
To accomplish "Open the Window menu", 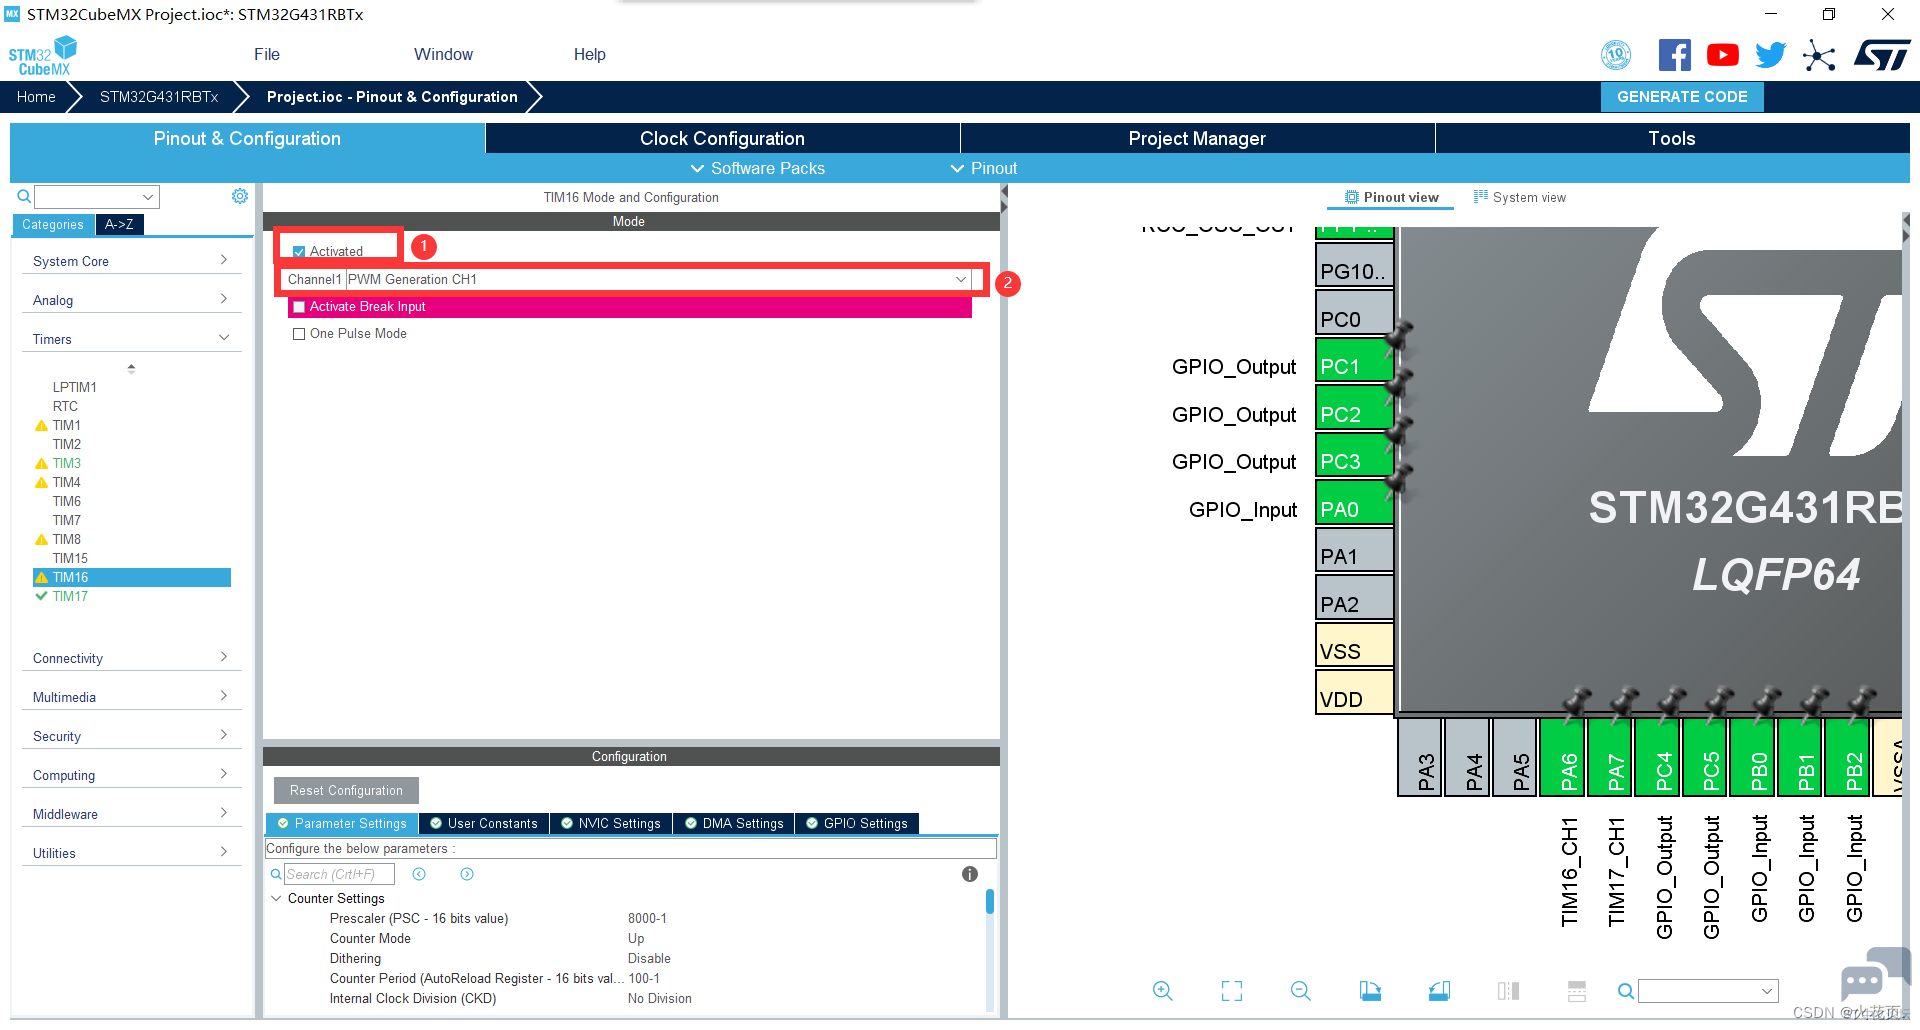I will pyautogui.click(x=443, y=54).
